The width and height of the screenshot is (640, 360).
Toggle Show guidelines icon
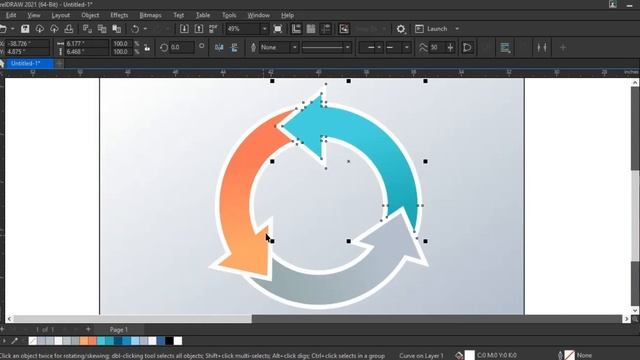[325, 29]
